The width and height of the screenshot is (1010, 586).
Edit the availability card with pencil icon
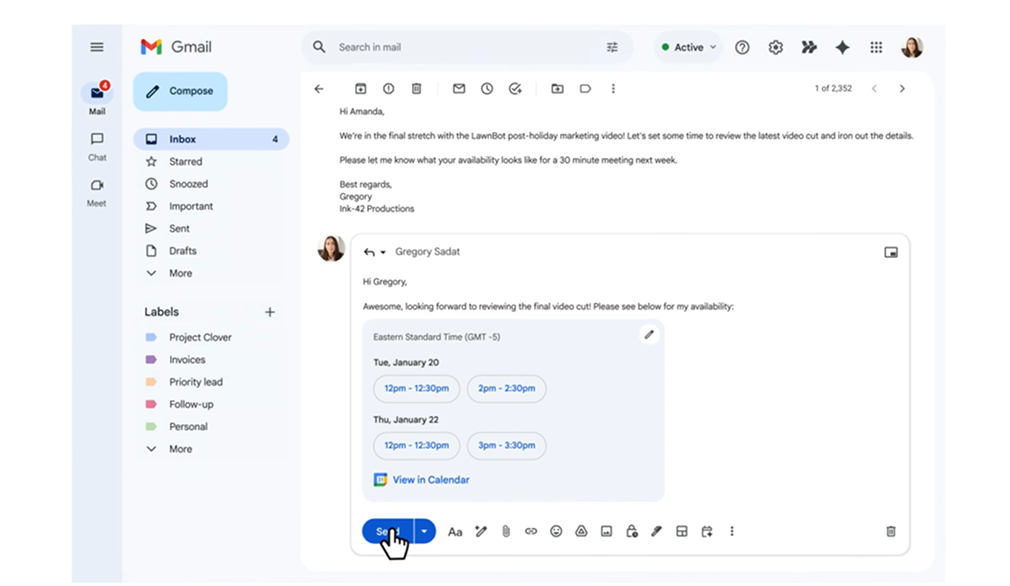coord(649,335)
